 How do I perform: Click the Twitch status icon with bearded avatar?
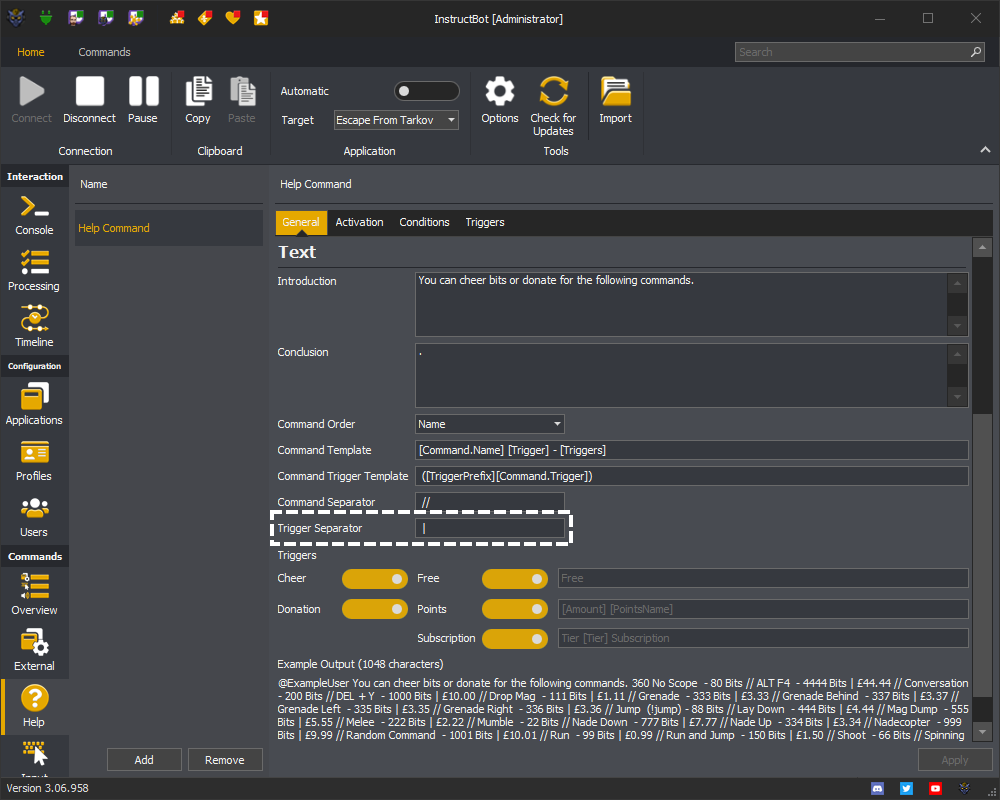click(x=76, y=18)
